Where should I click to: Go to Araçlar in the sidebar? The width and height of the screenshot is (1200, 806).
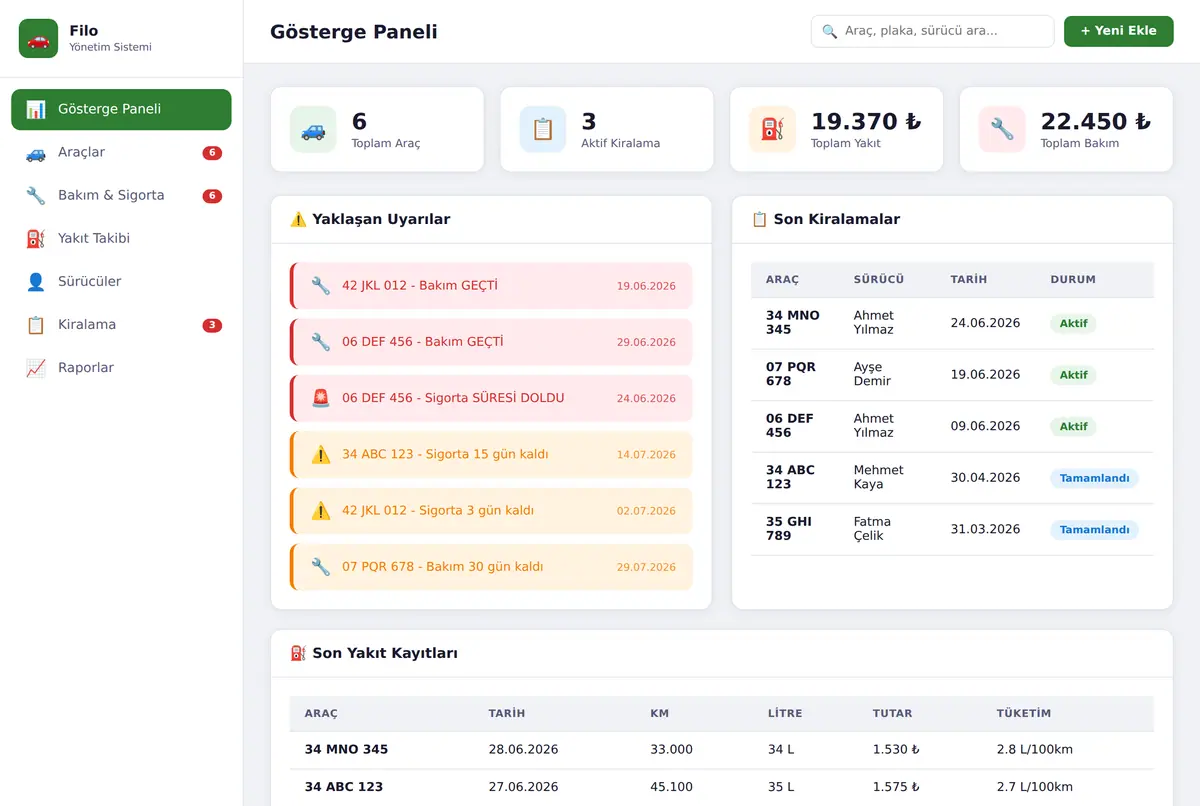[x=121, y=152]
